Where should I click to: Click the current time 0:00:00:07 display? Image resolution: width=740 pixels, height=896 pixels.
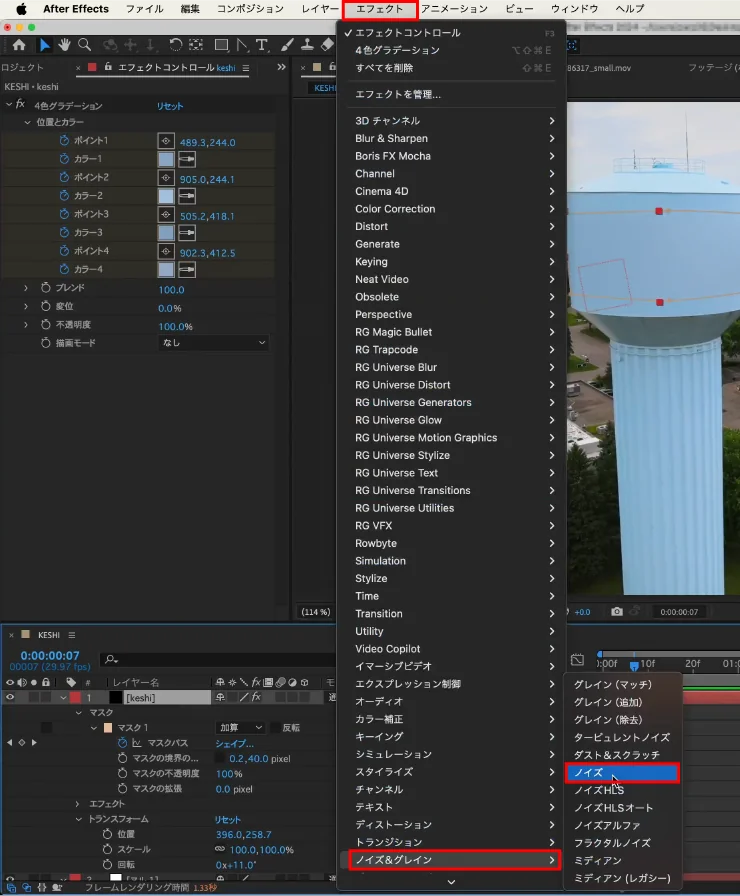[50, 655]
